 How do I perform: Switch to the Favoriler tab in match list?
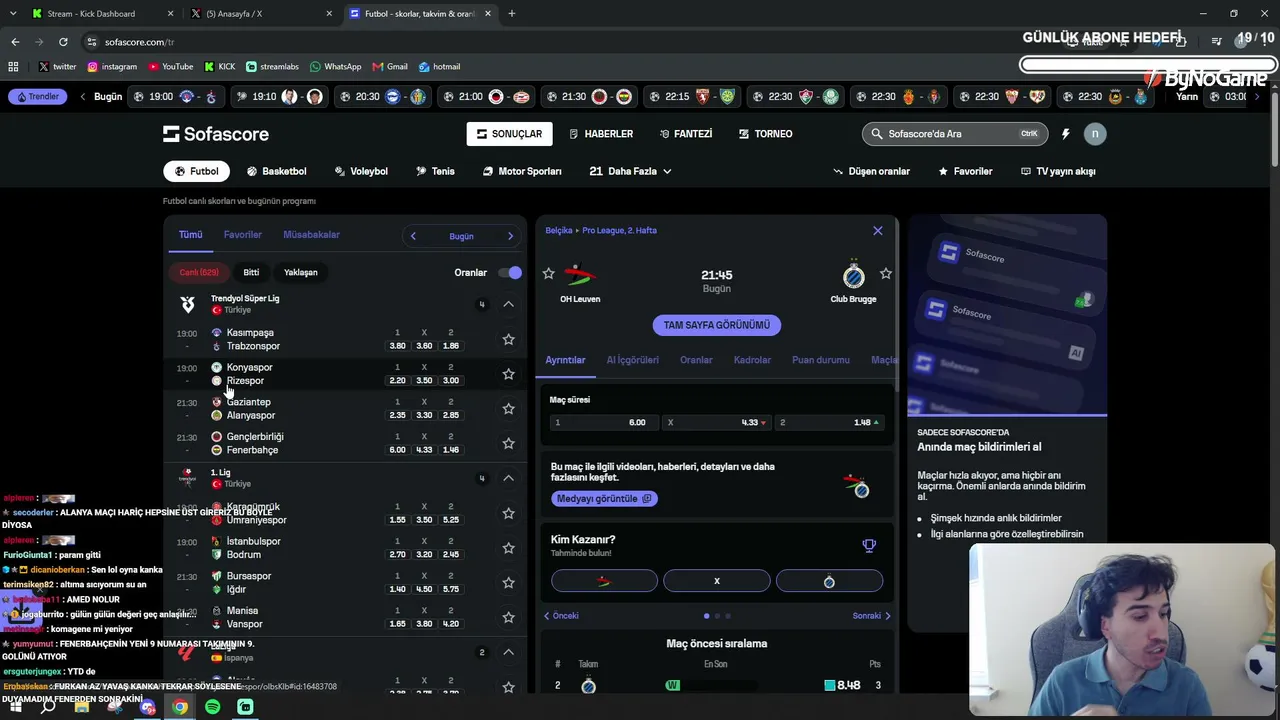point(243,235)
